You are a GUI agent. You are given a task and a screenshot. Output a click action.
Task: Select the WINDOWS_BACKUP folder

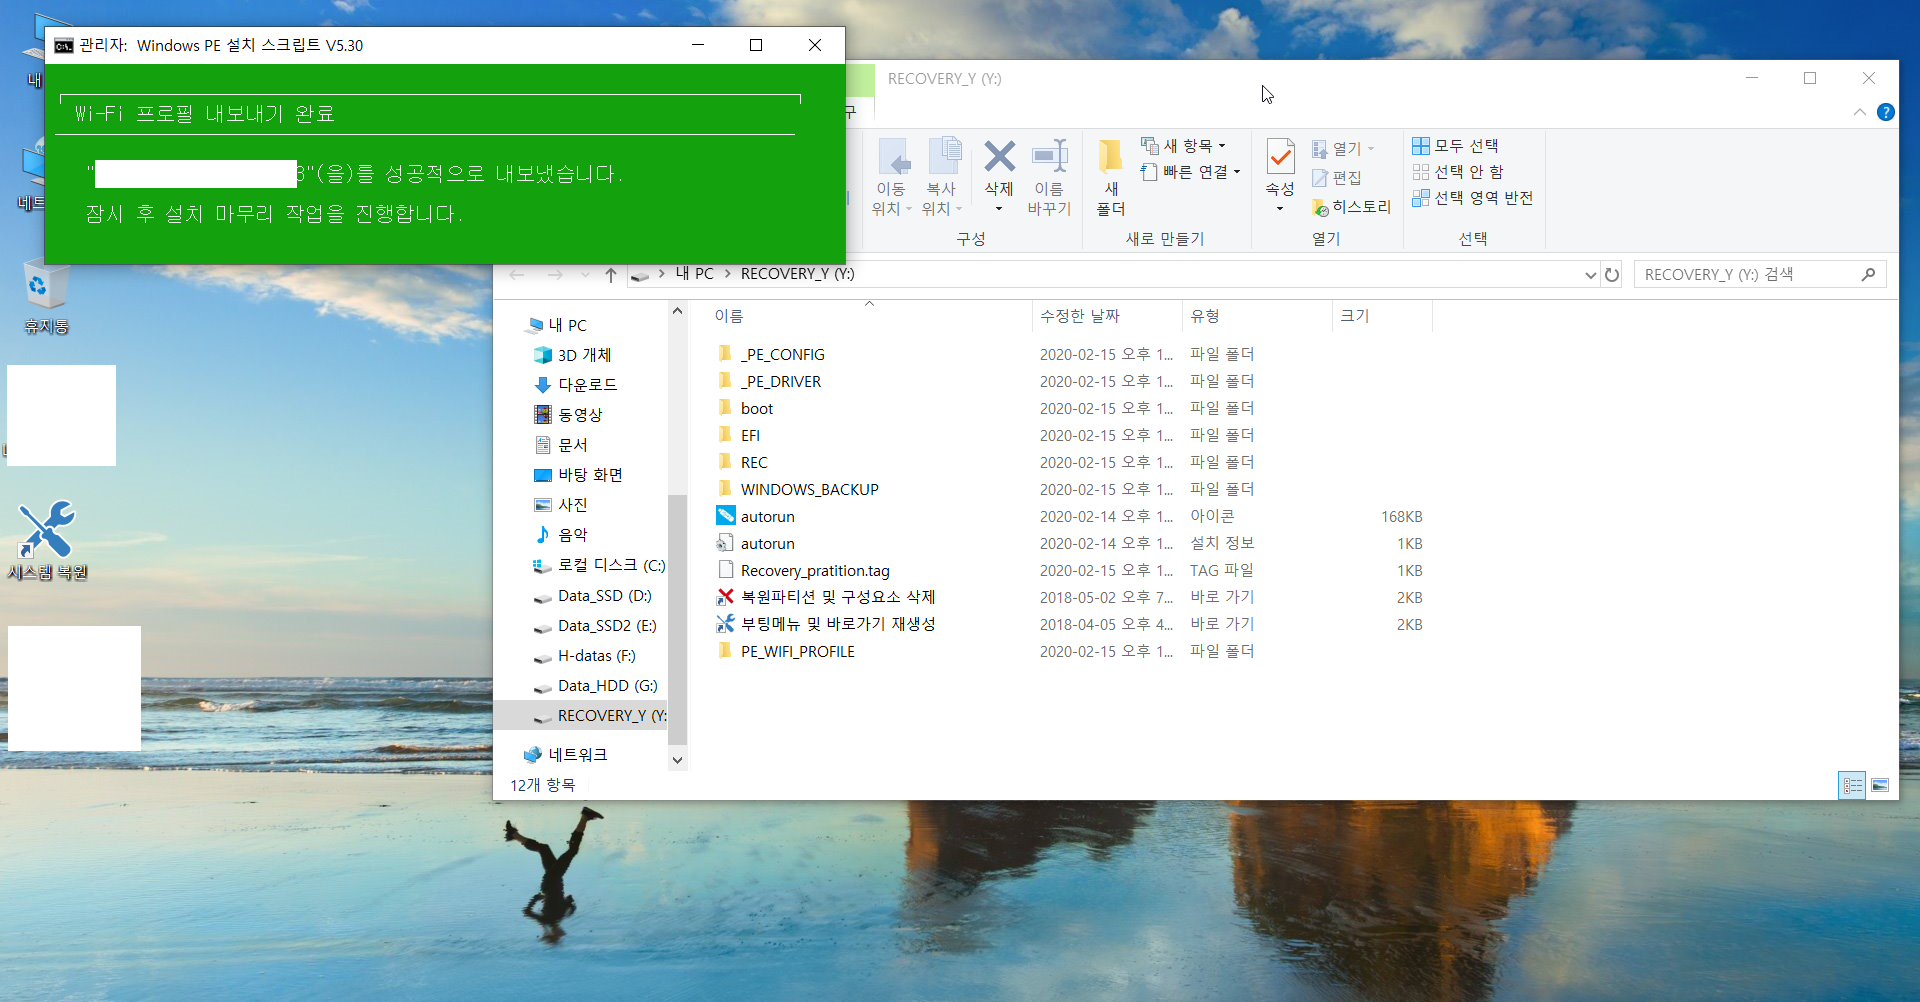[x=809, y=489]
